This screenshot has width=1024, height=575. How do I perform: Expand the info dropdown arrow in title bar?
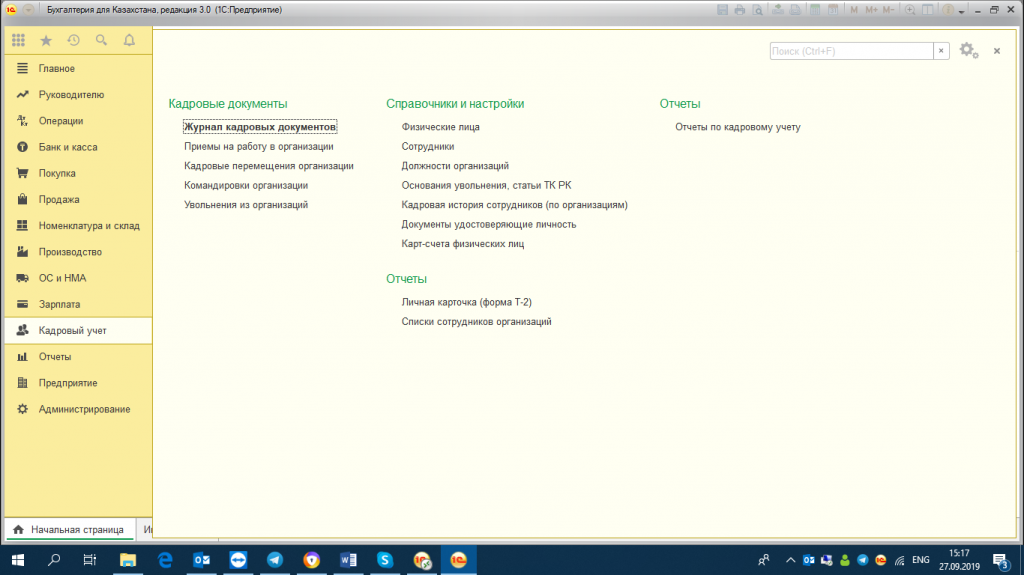(x=961, y=10)
